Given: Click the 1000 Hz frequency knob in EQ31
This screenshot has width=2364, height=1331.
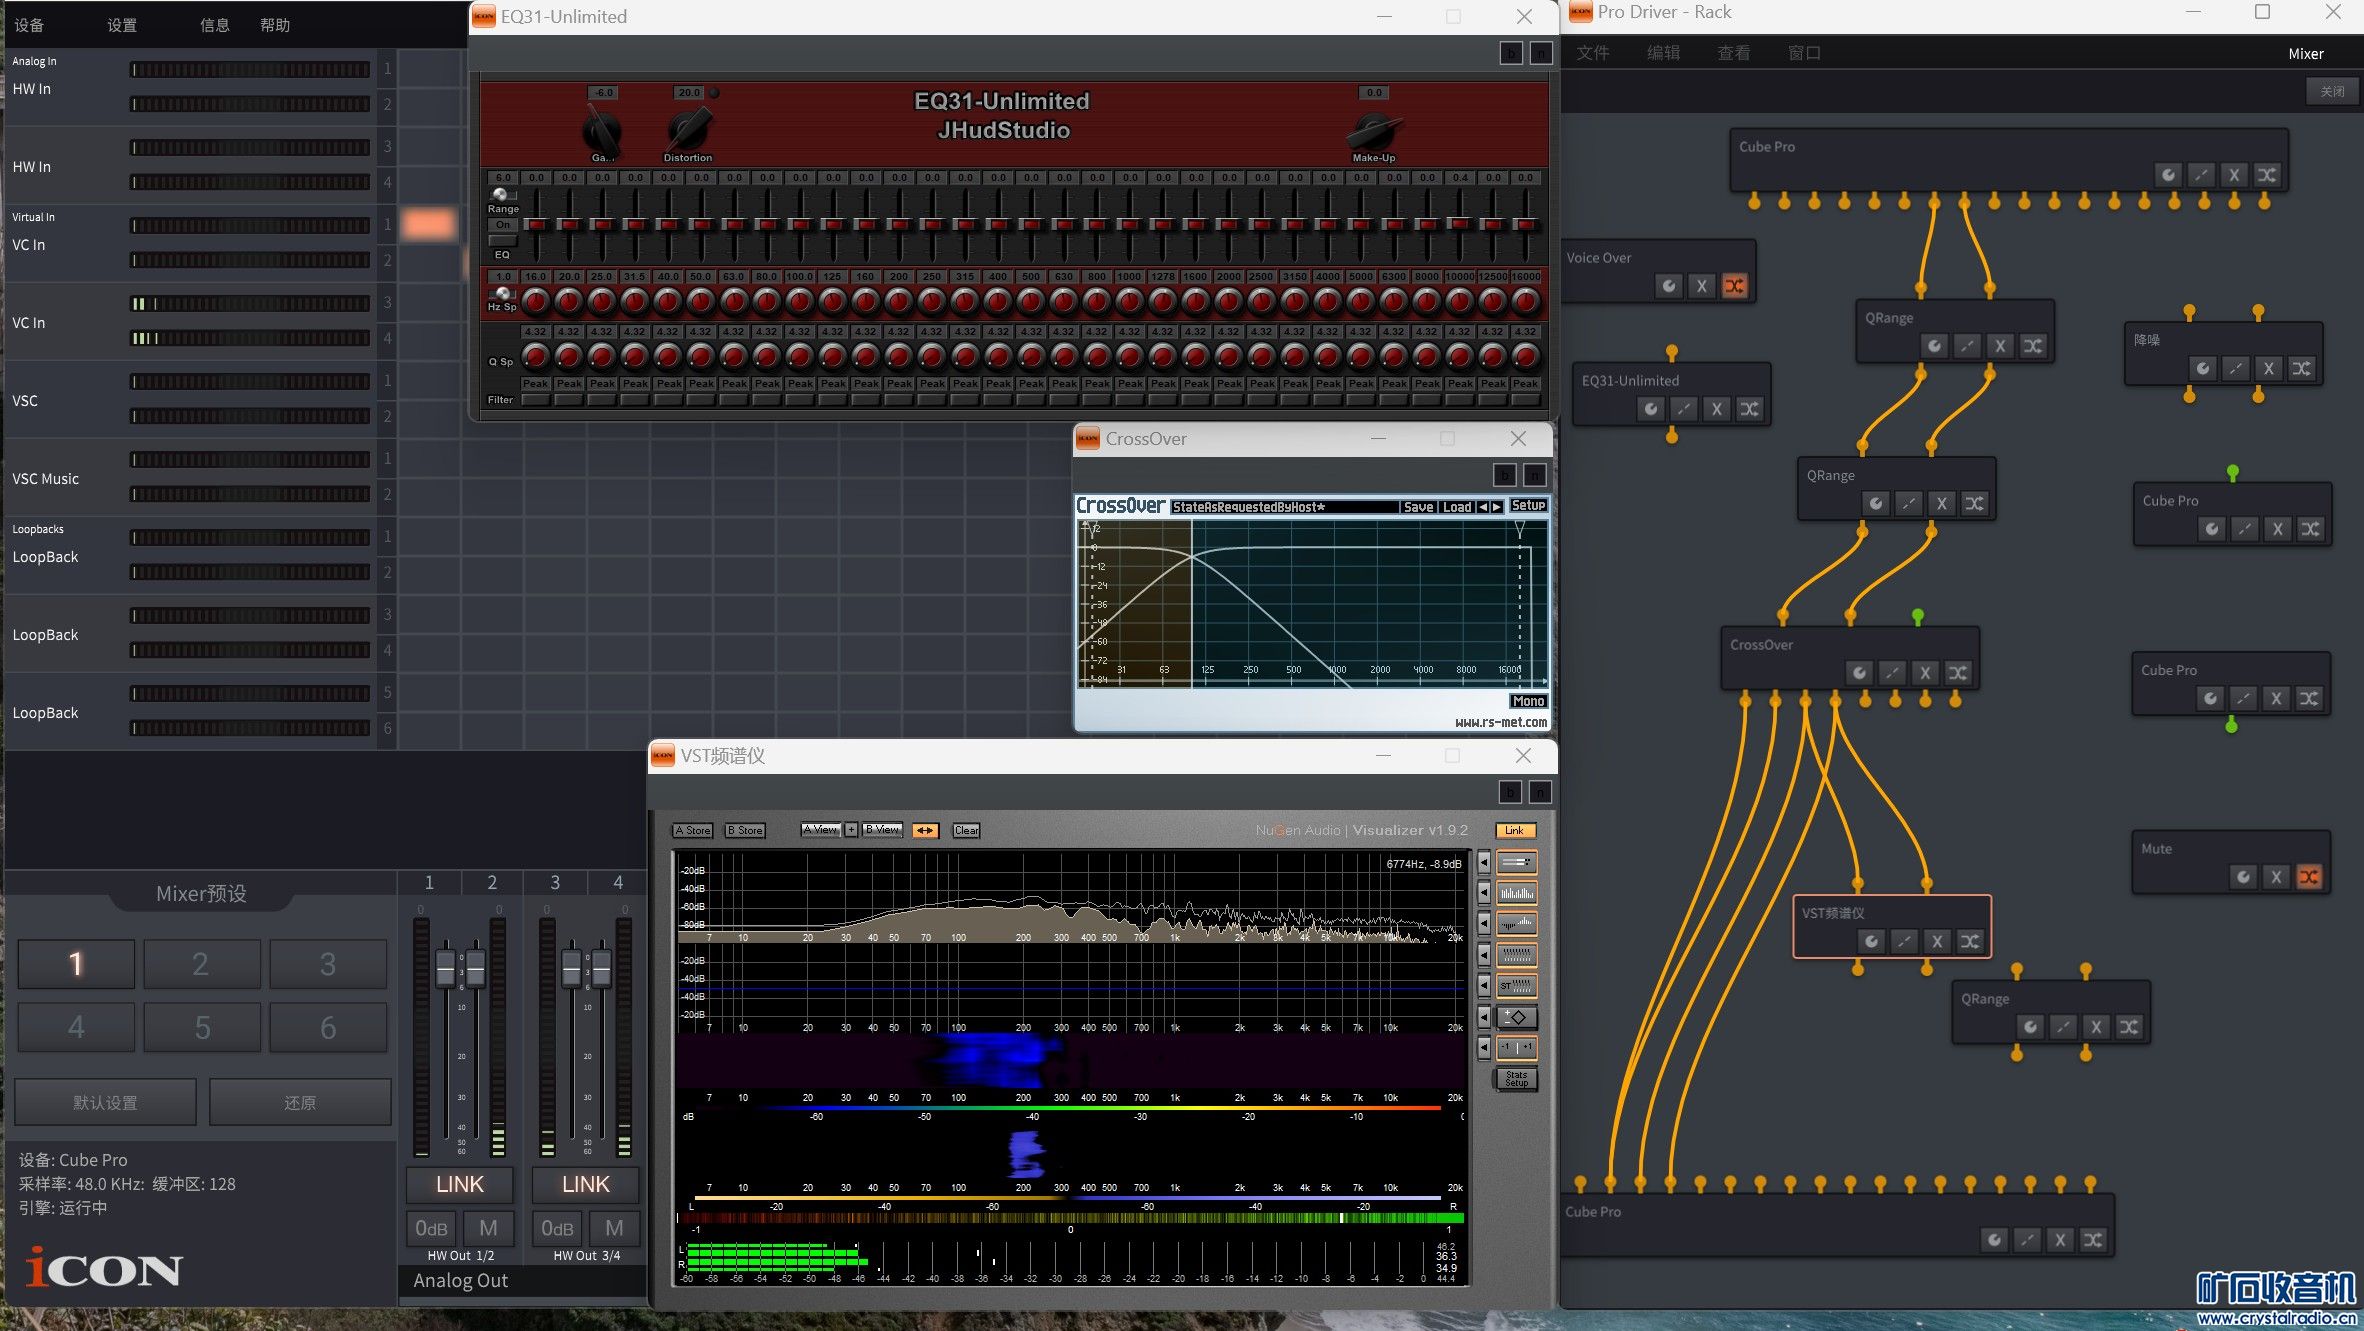Looking at the screenshot, I should point(1129,300).
